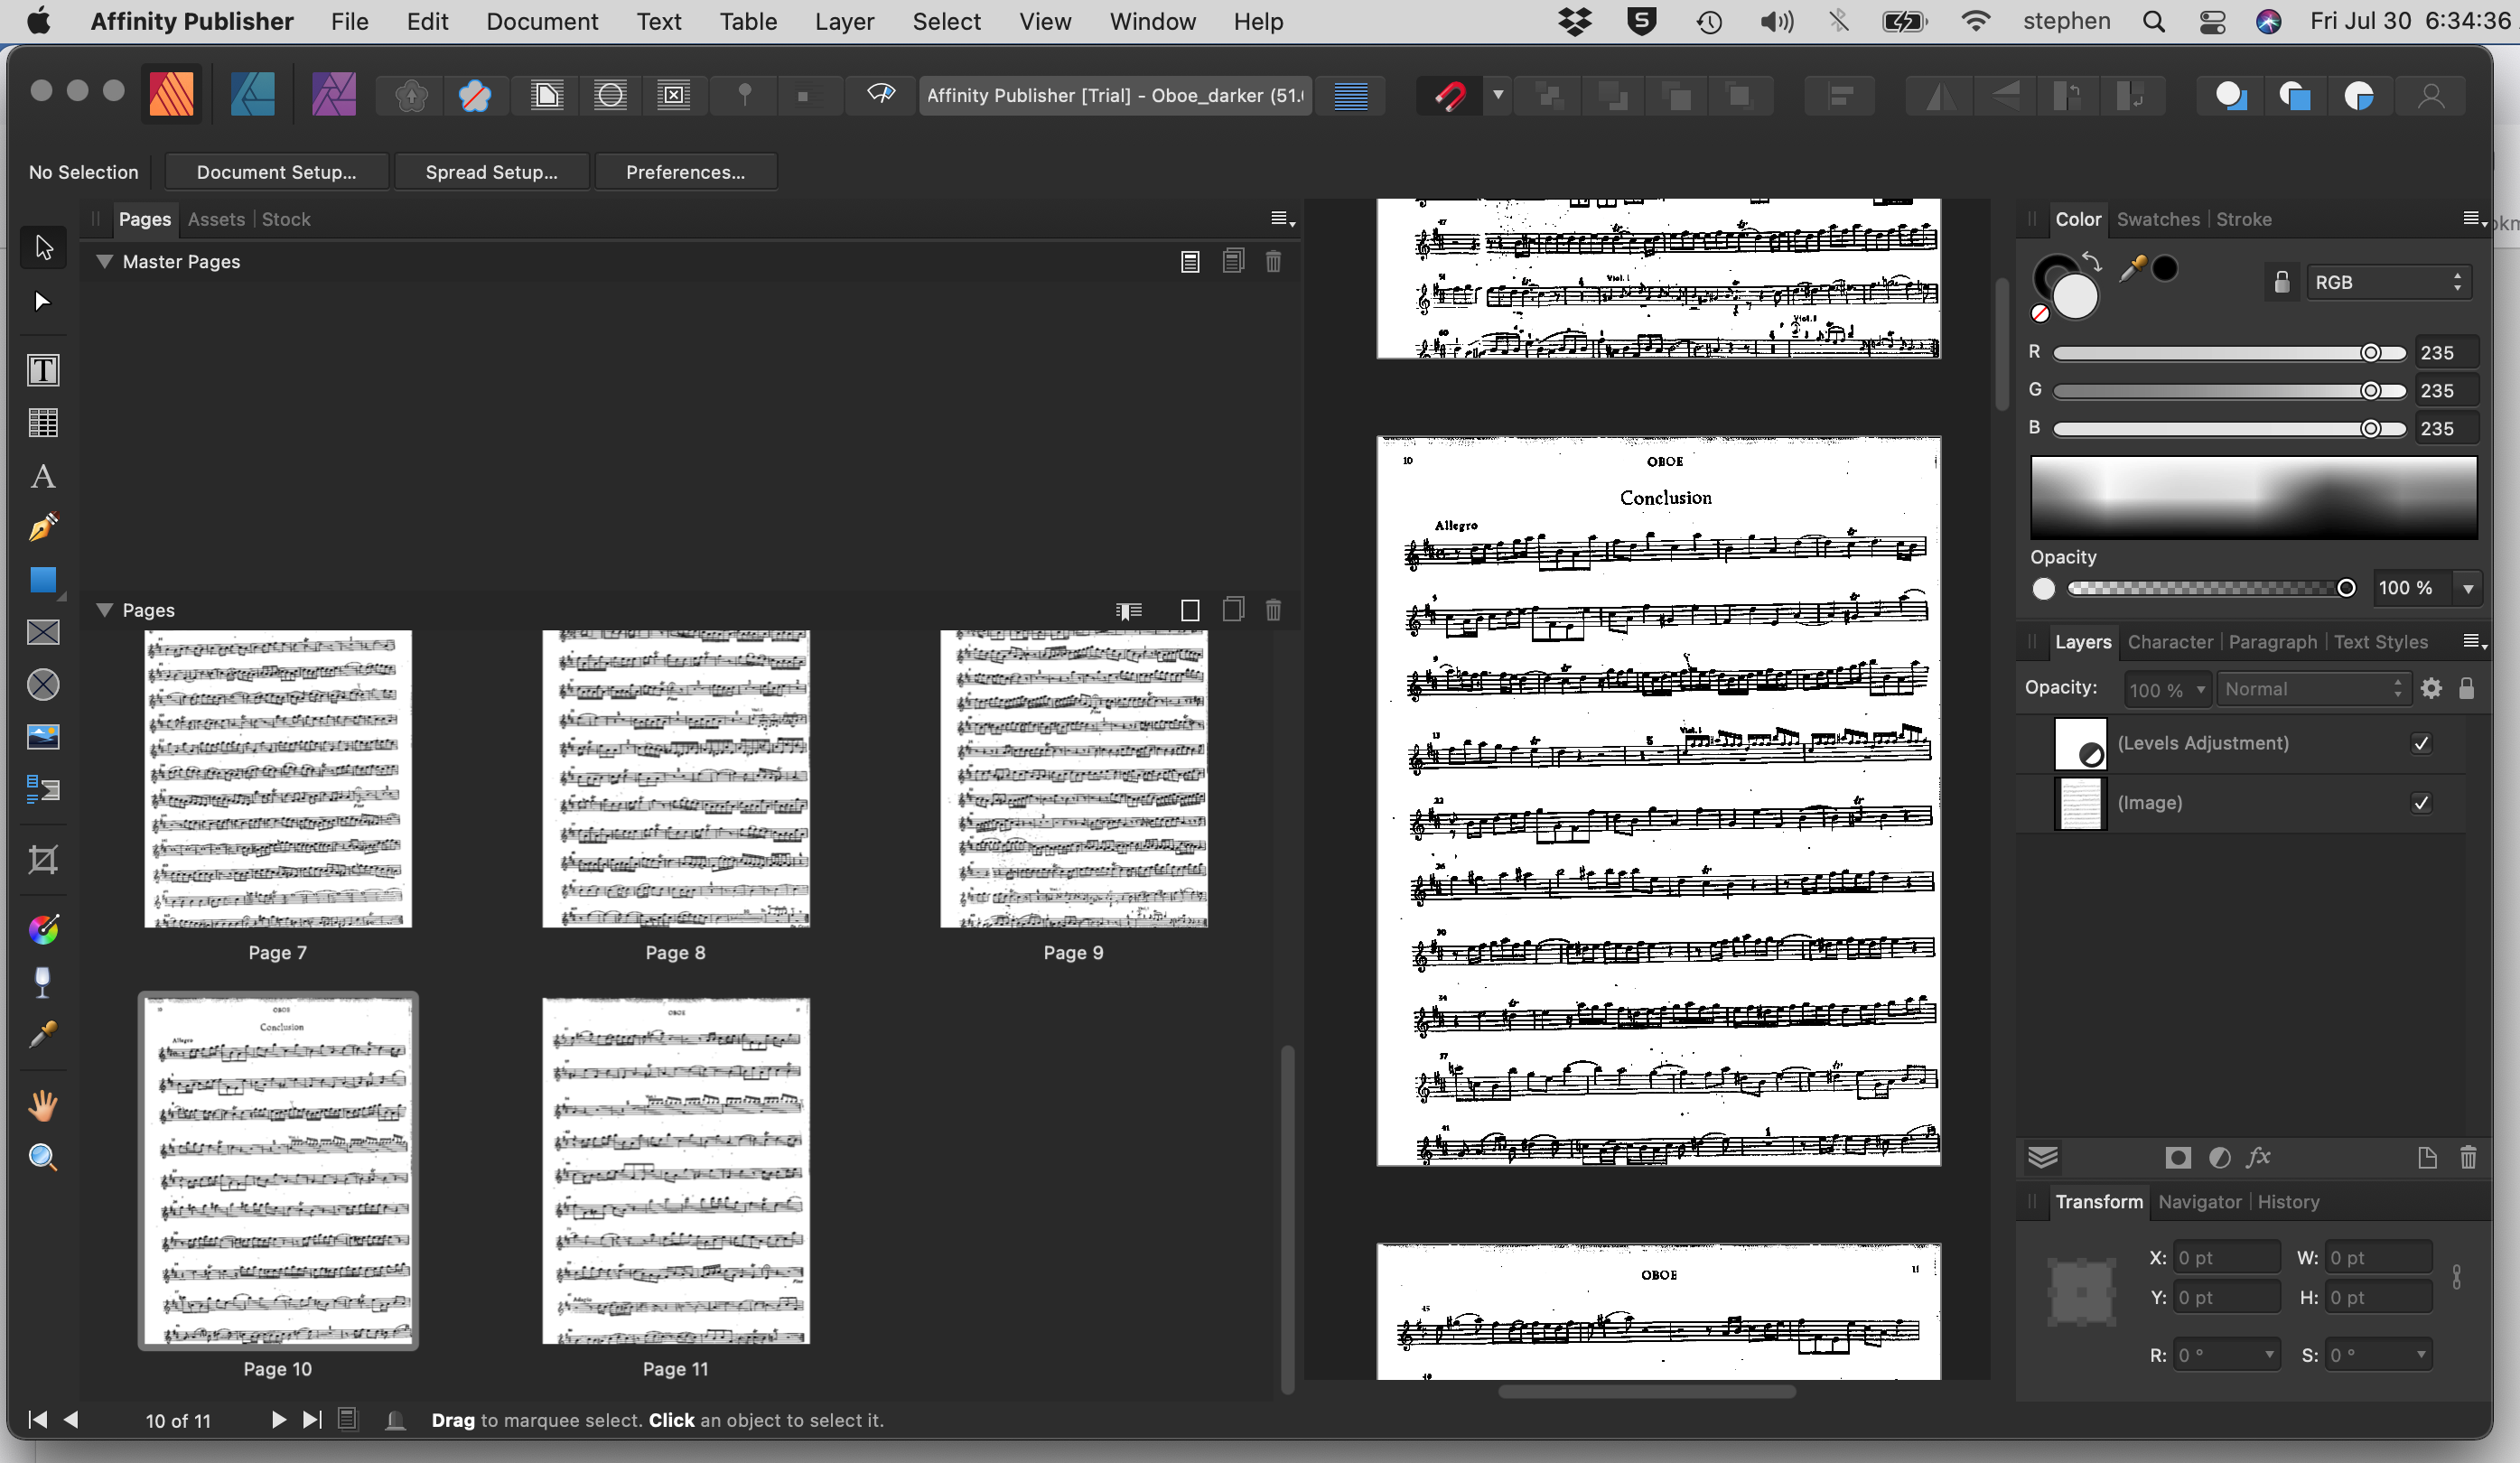
Task: Switch to the Swatches tab
Action: click(2157, 219)
